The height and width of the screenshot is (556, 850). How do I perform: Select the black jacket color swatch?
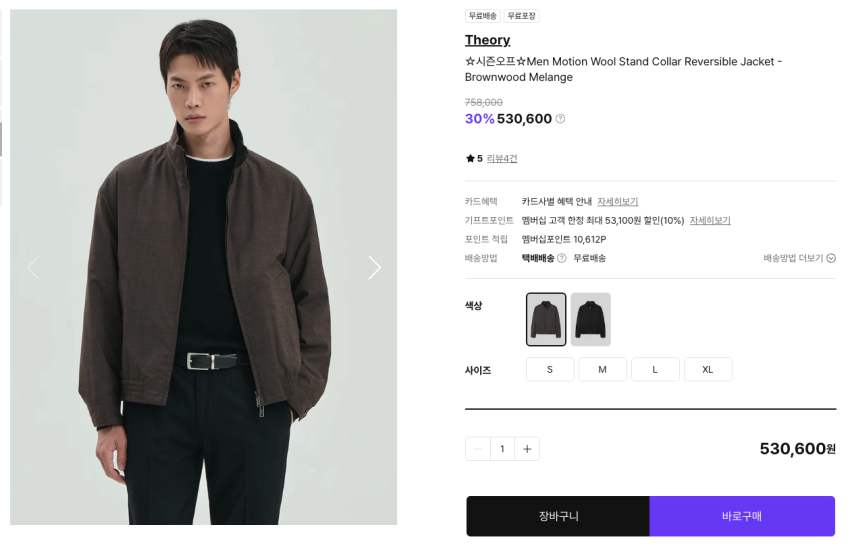coord(591,319)
